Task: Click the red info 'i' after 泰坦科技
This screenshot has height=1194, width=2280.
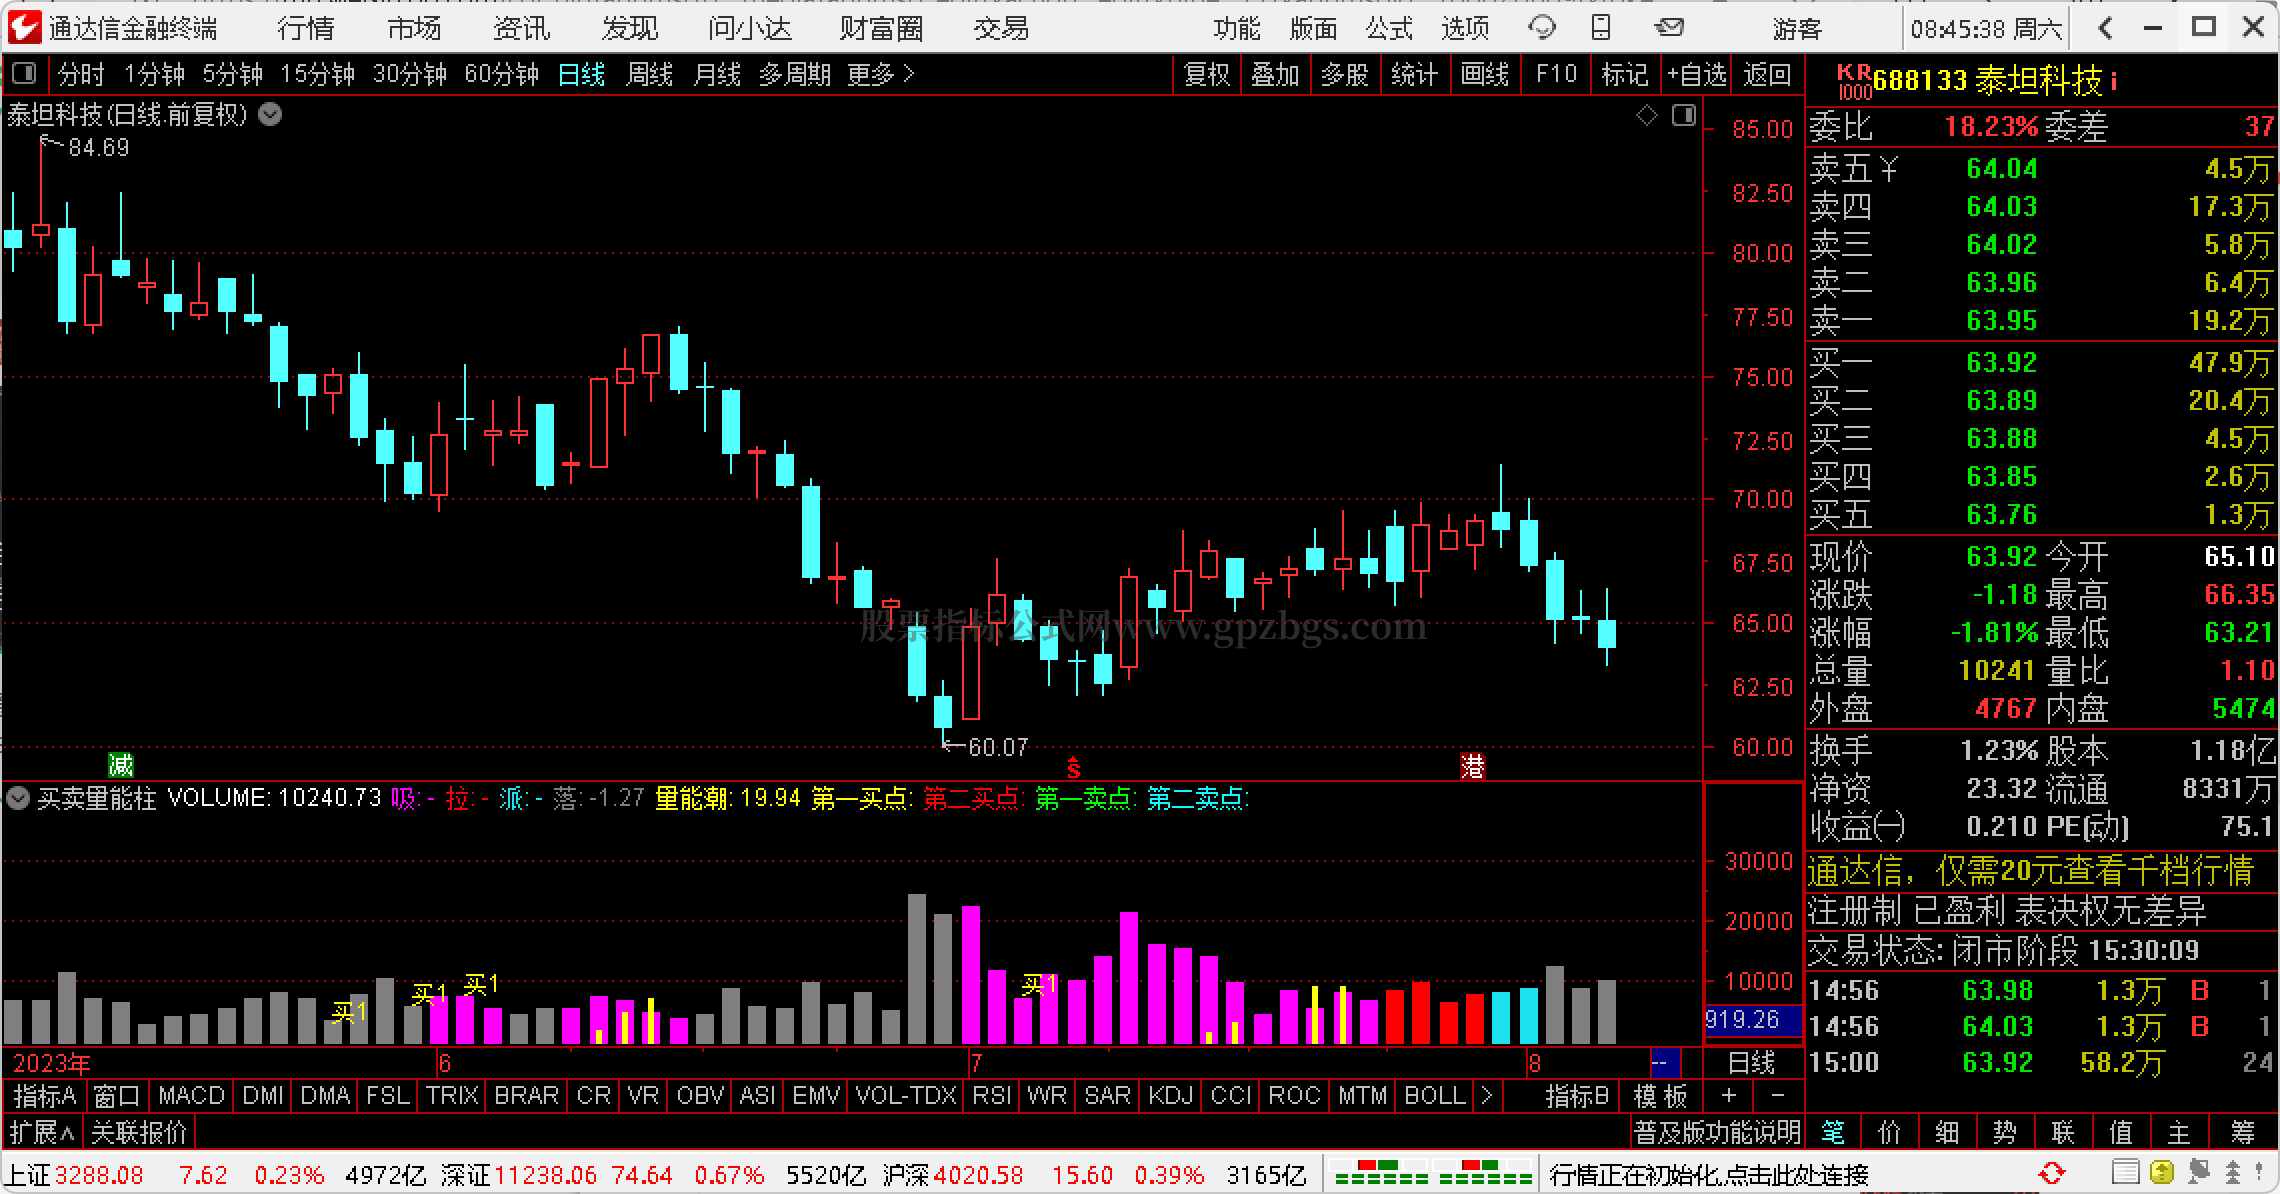Action: point(2113,80)
